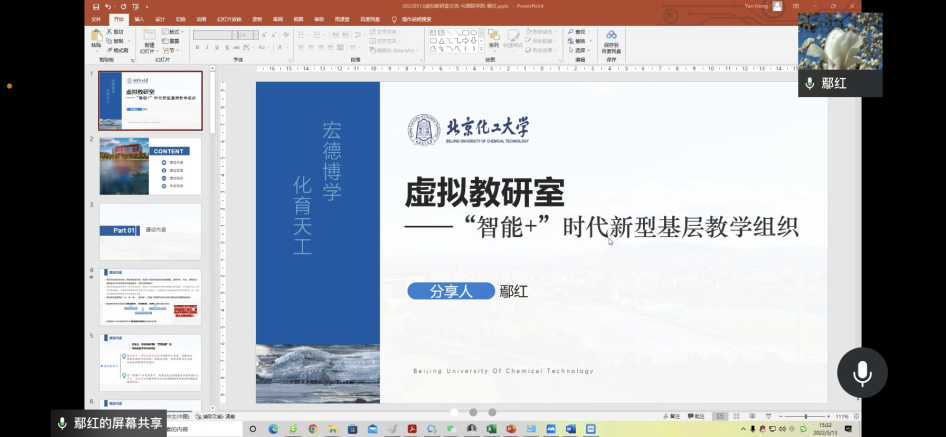The height and width of the screenshot is (437, 946).
Task: Open the Section dropdown
Action: (172, 51)
